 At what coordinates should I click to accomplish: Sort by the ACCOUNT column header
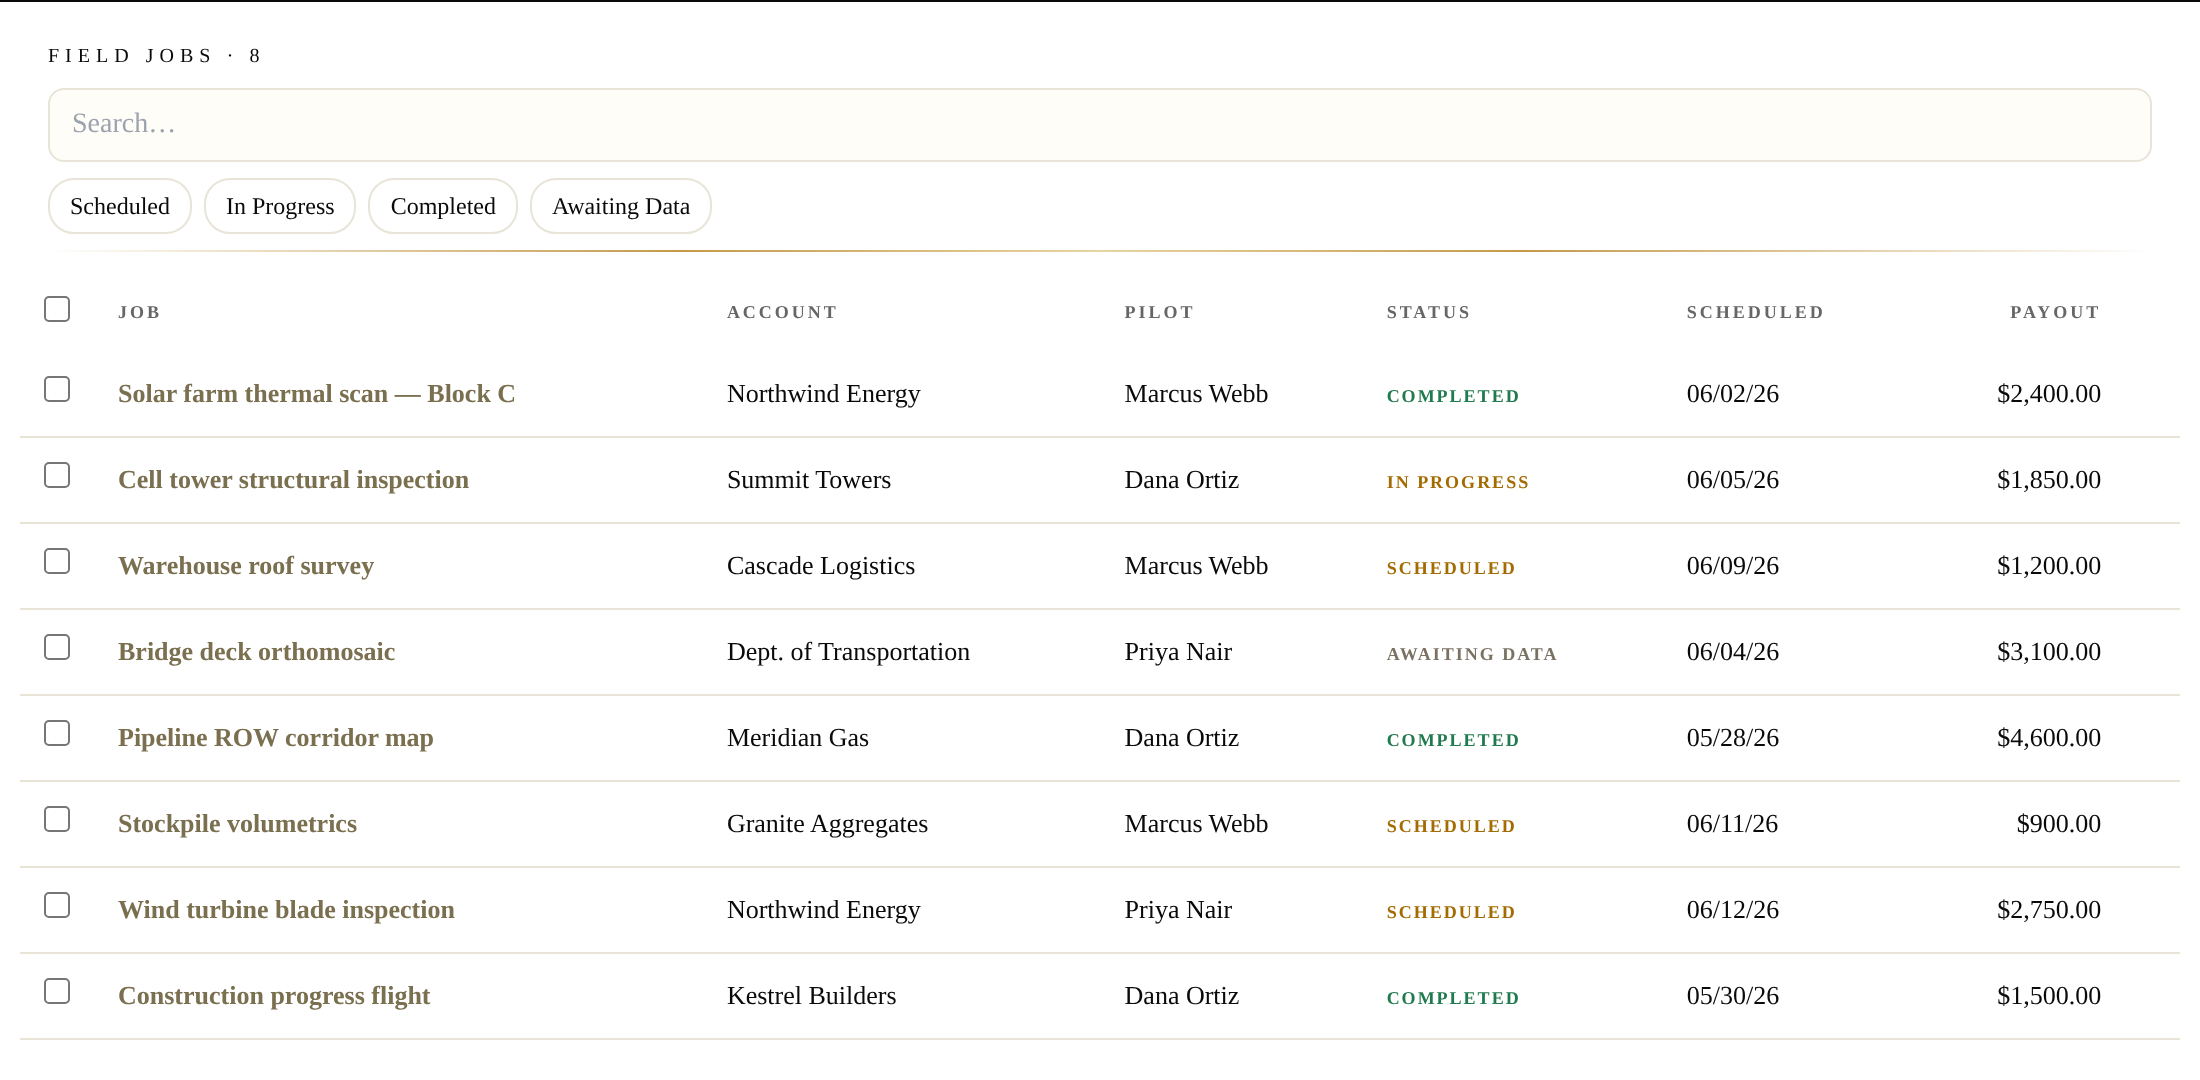click(782, 312)
